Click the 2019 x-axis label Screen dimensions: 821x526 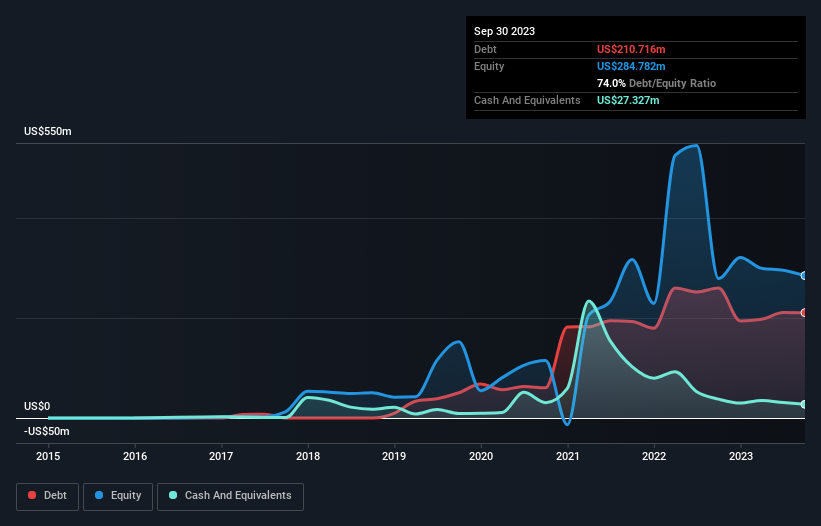[x=394, y=456]
